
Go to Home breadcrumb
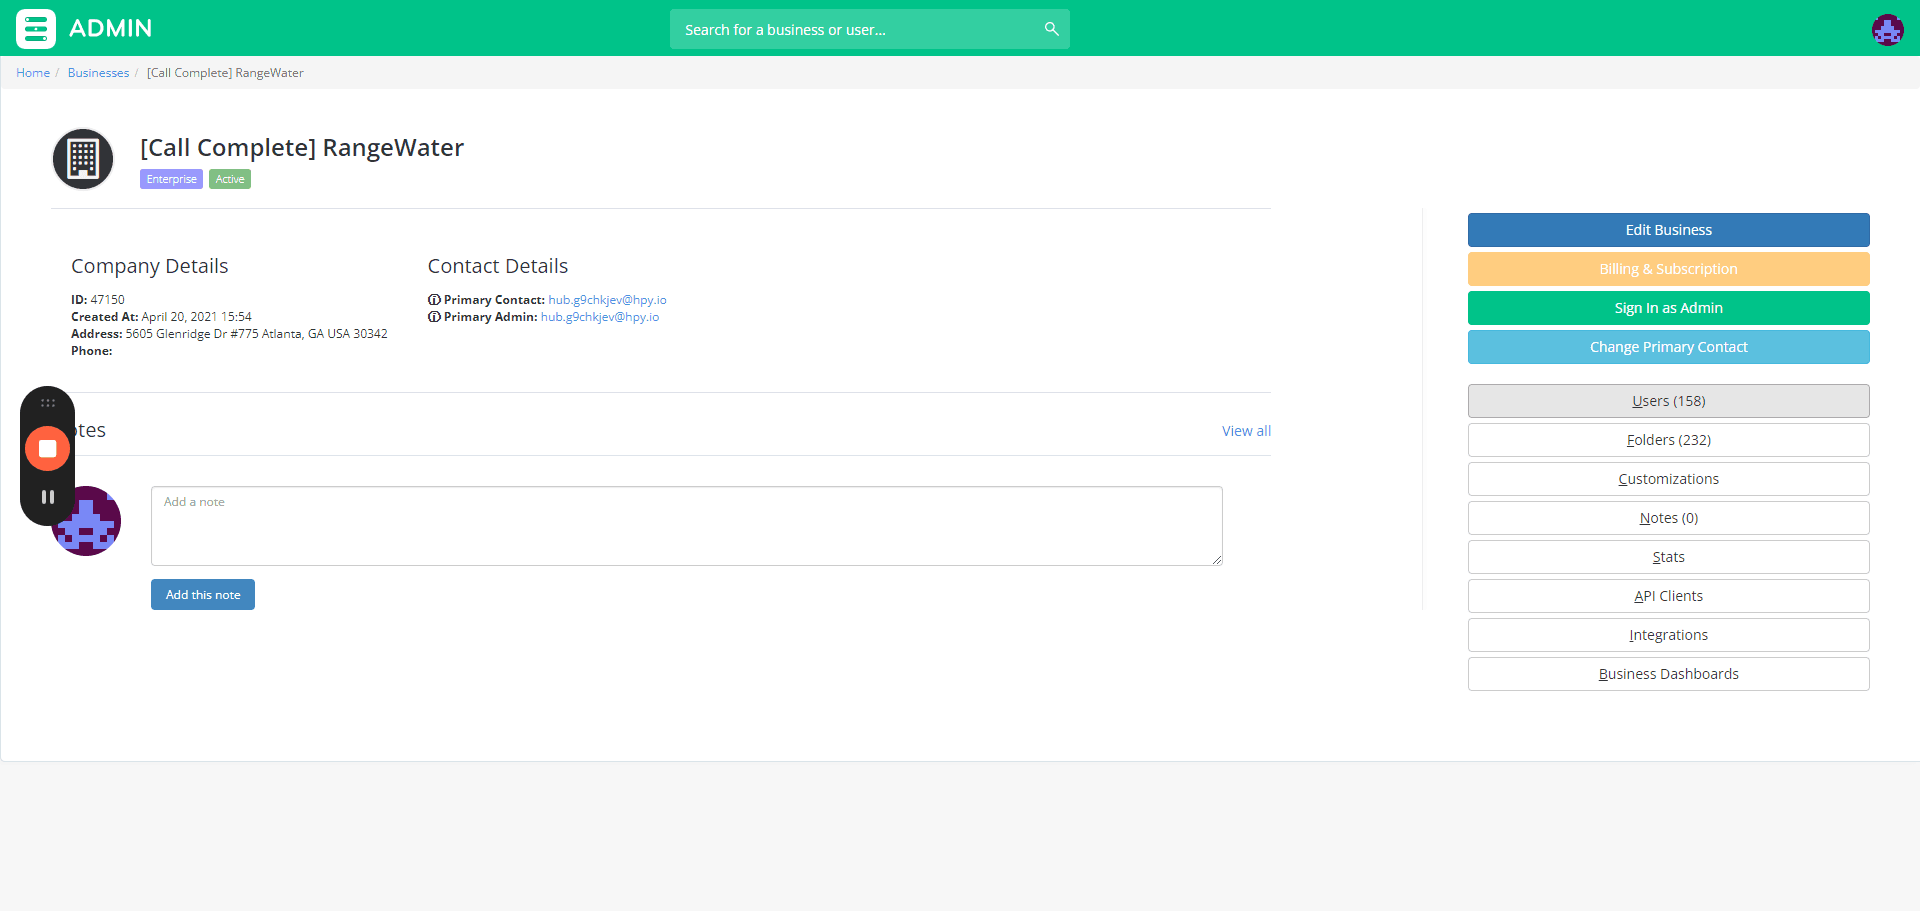pyautogui.click(x=33, y=73)
